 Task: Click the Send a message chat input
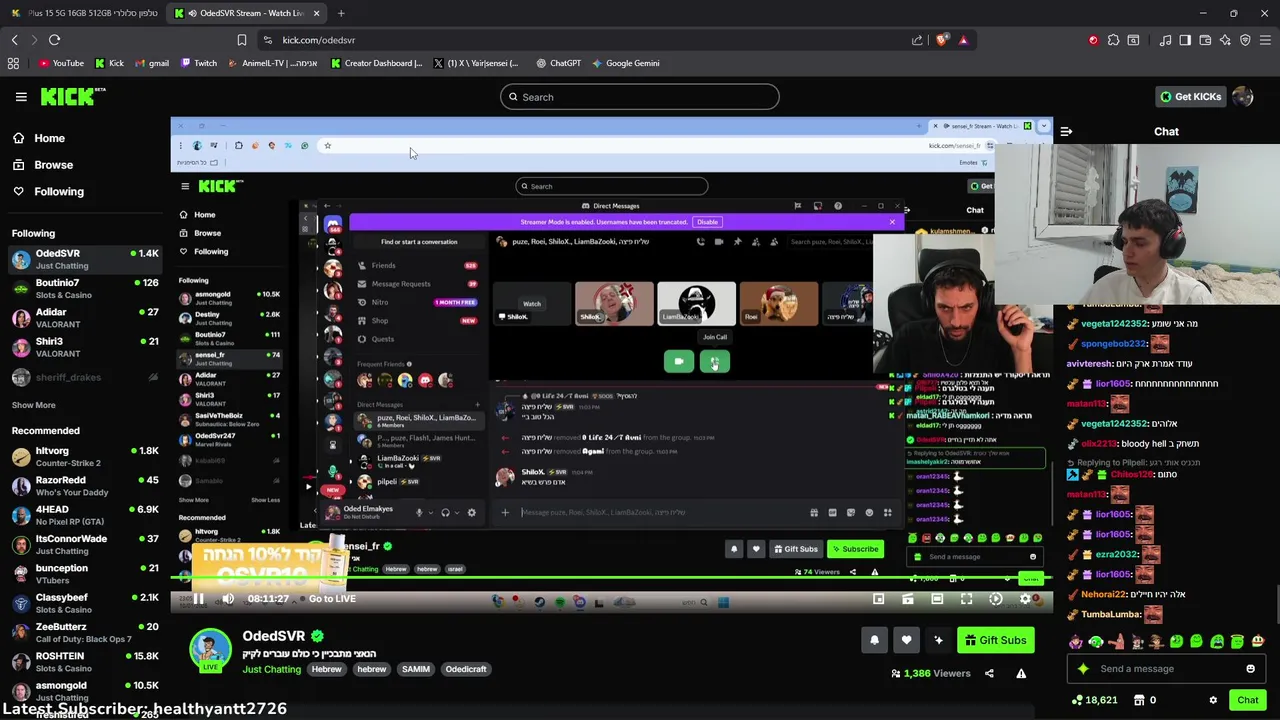(1165, 669)
